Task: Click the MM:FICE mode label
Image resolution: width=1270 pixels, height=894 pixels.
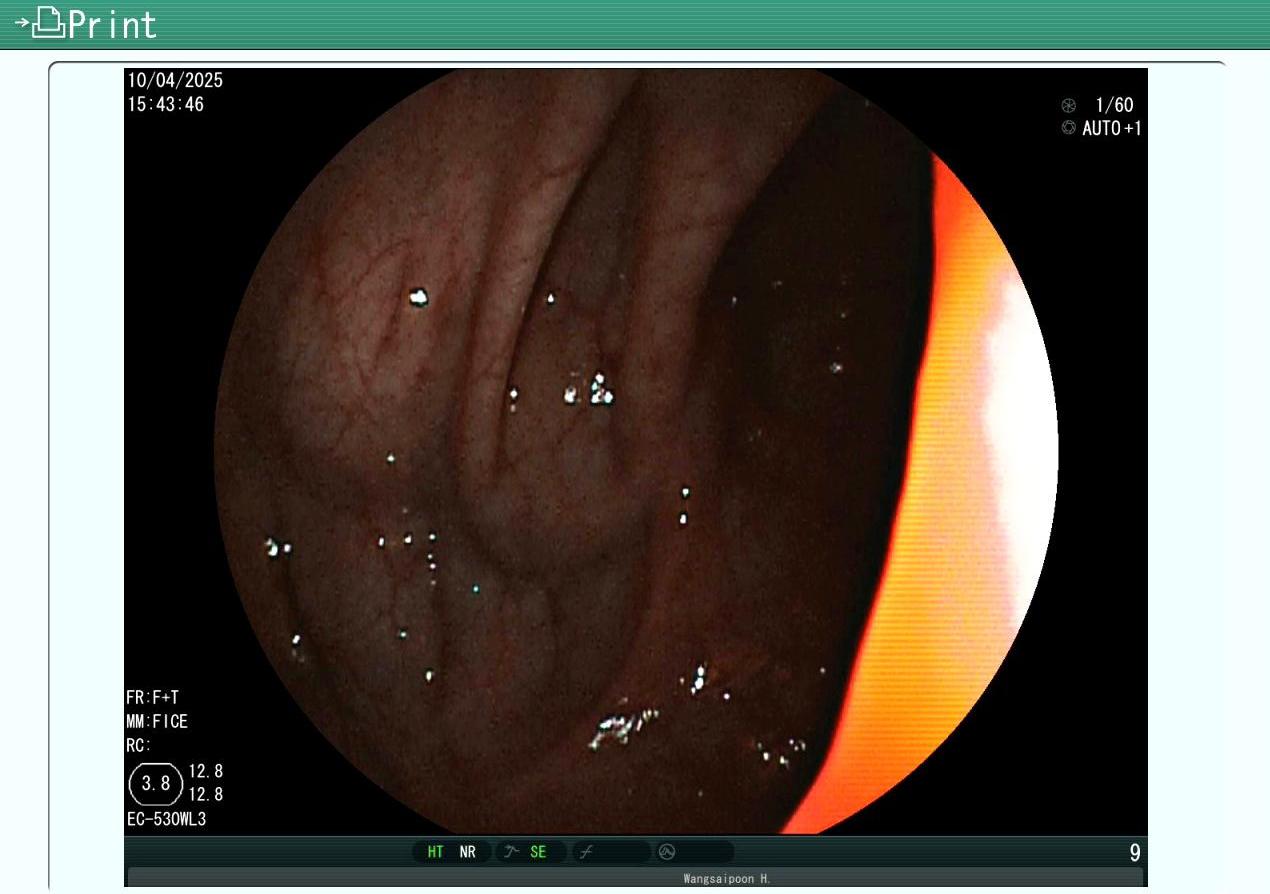Action: tap(157, 721)
